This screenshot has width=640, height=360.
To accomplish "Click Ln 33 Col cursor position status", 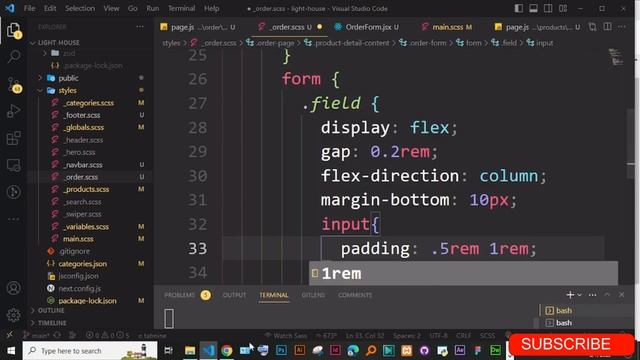I will (x=365, y=336).
